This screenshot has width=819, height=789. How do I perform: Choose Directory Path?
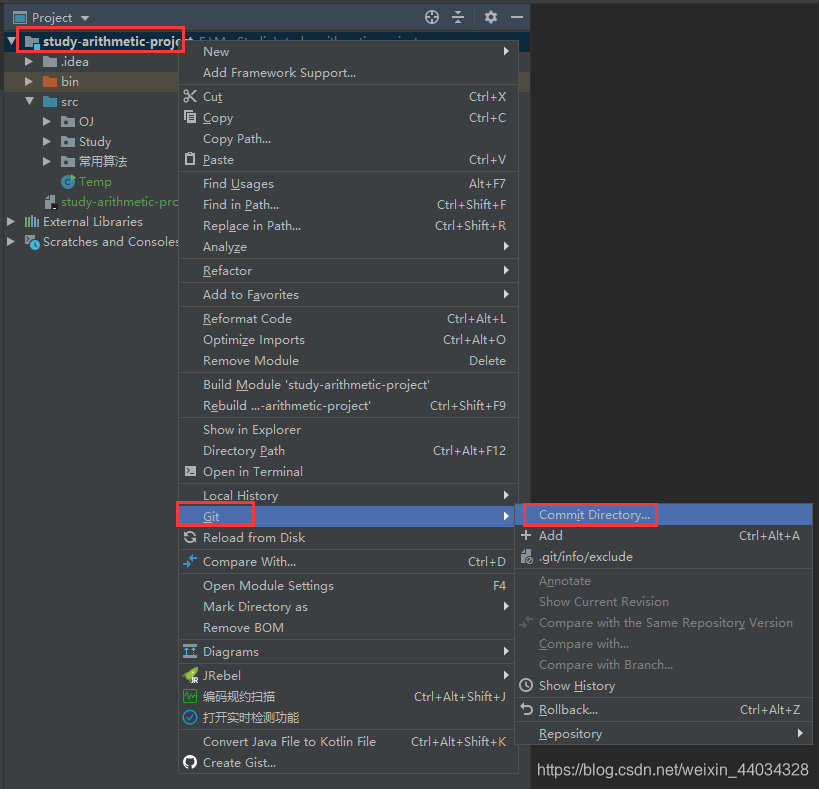pyautogui.click(x=348, y=450)
